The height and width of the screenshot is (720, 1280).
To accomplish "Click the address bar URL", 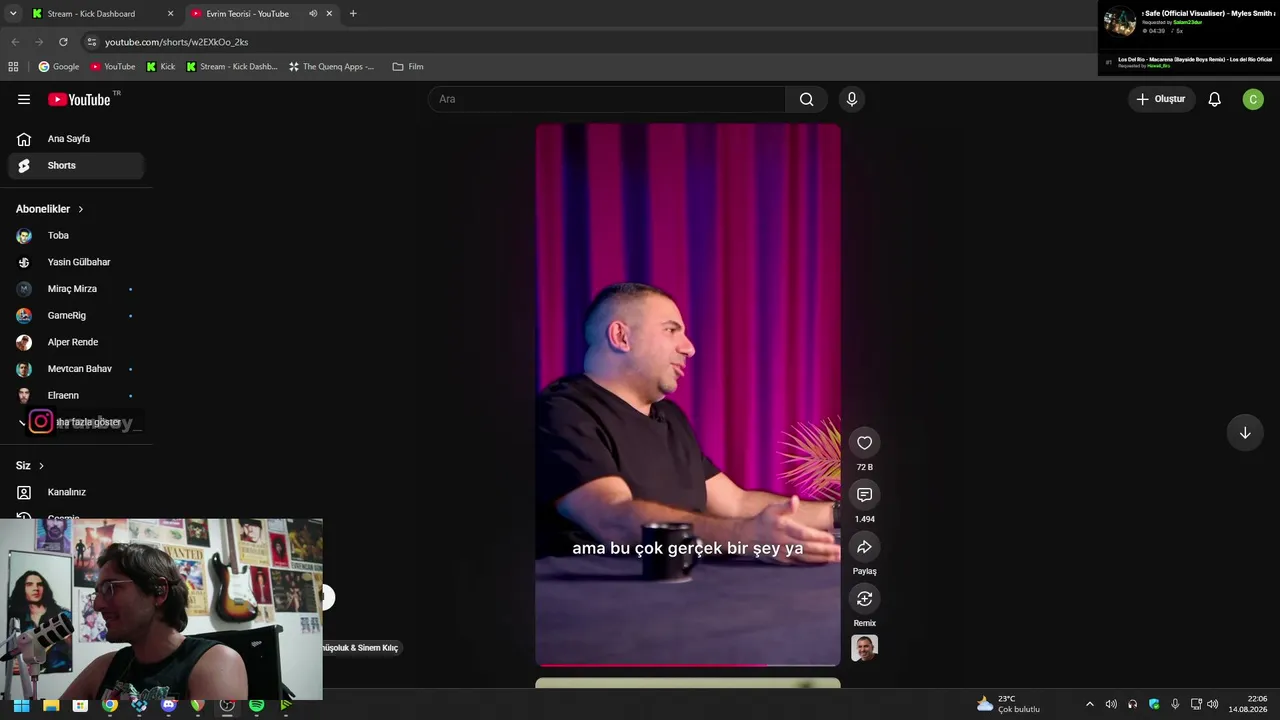I will 176,42.
